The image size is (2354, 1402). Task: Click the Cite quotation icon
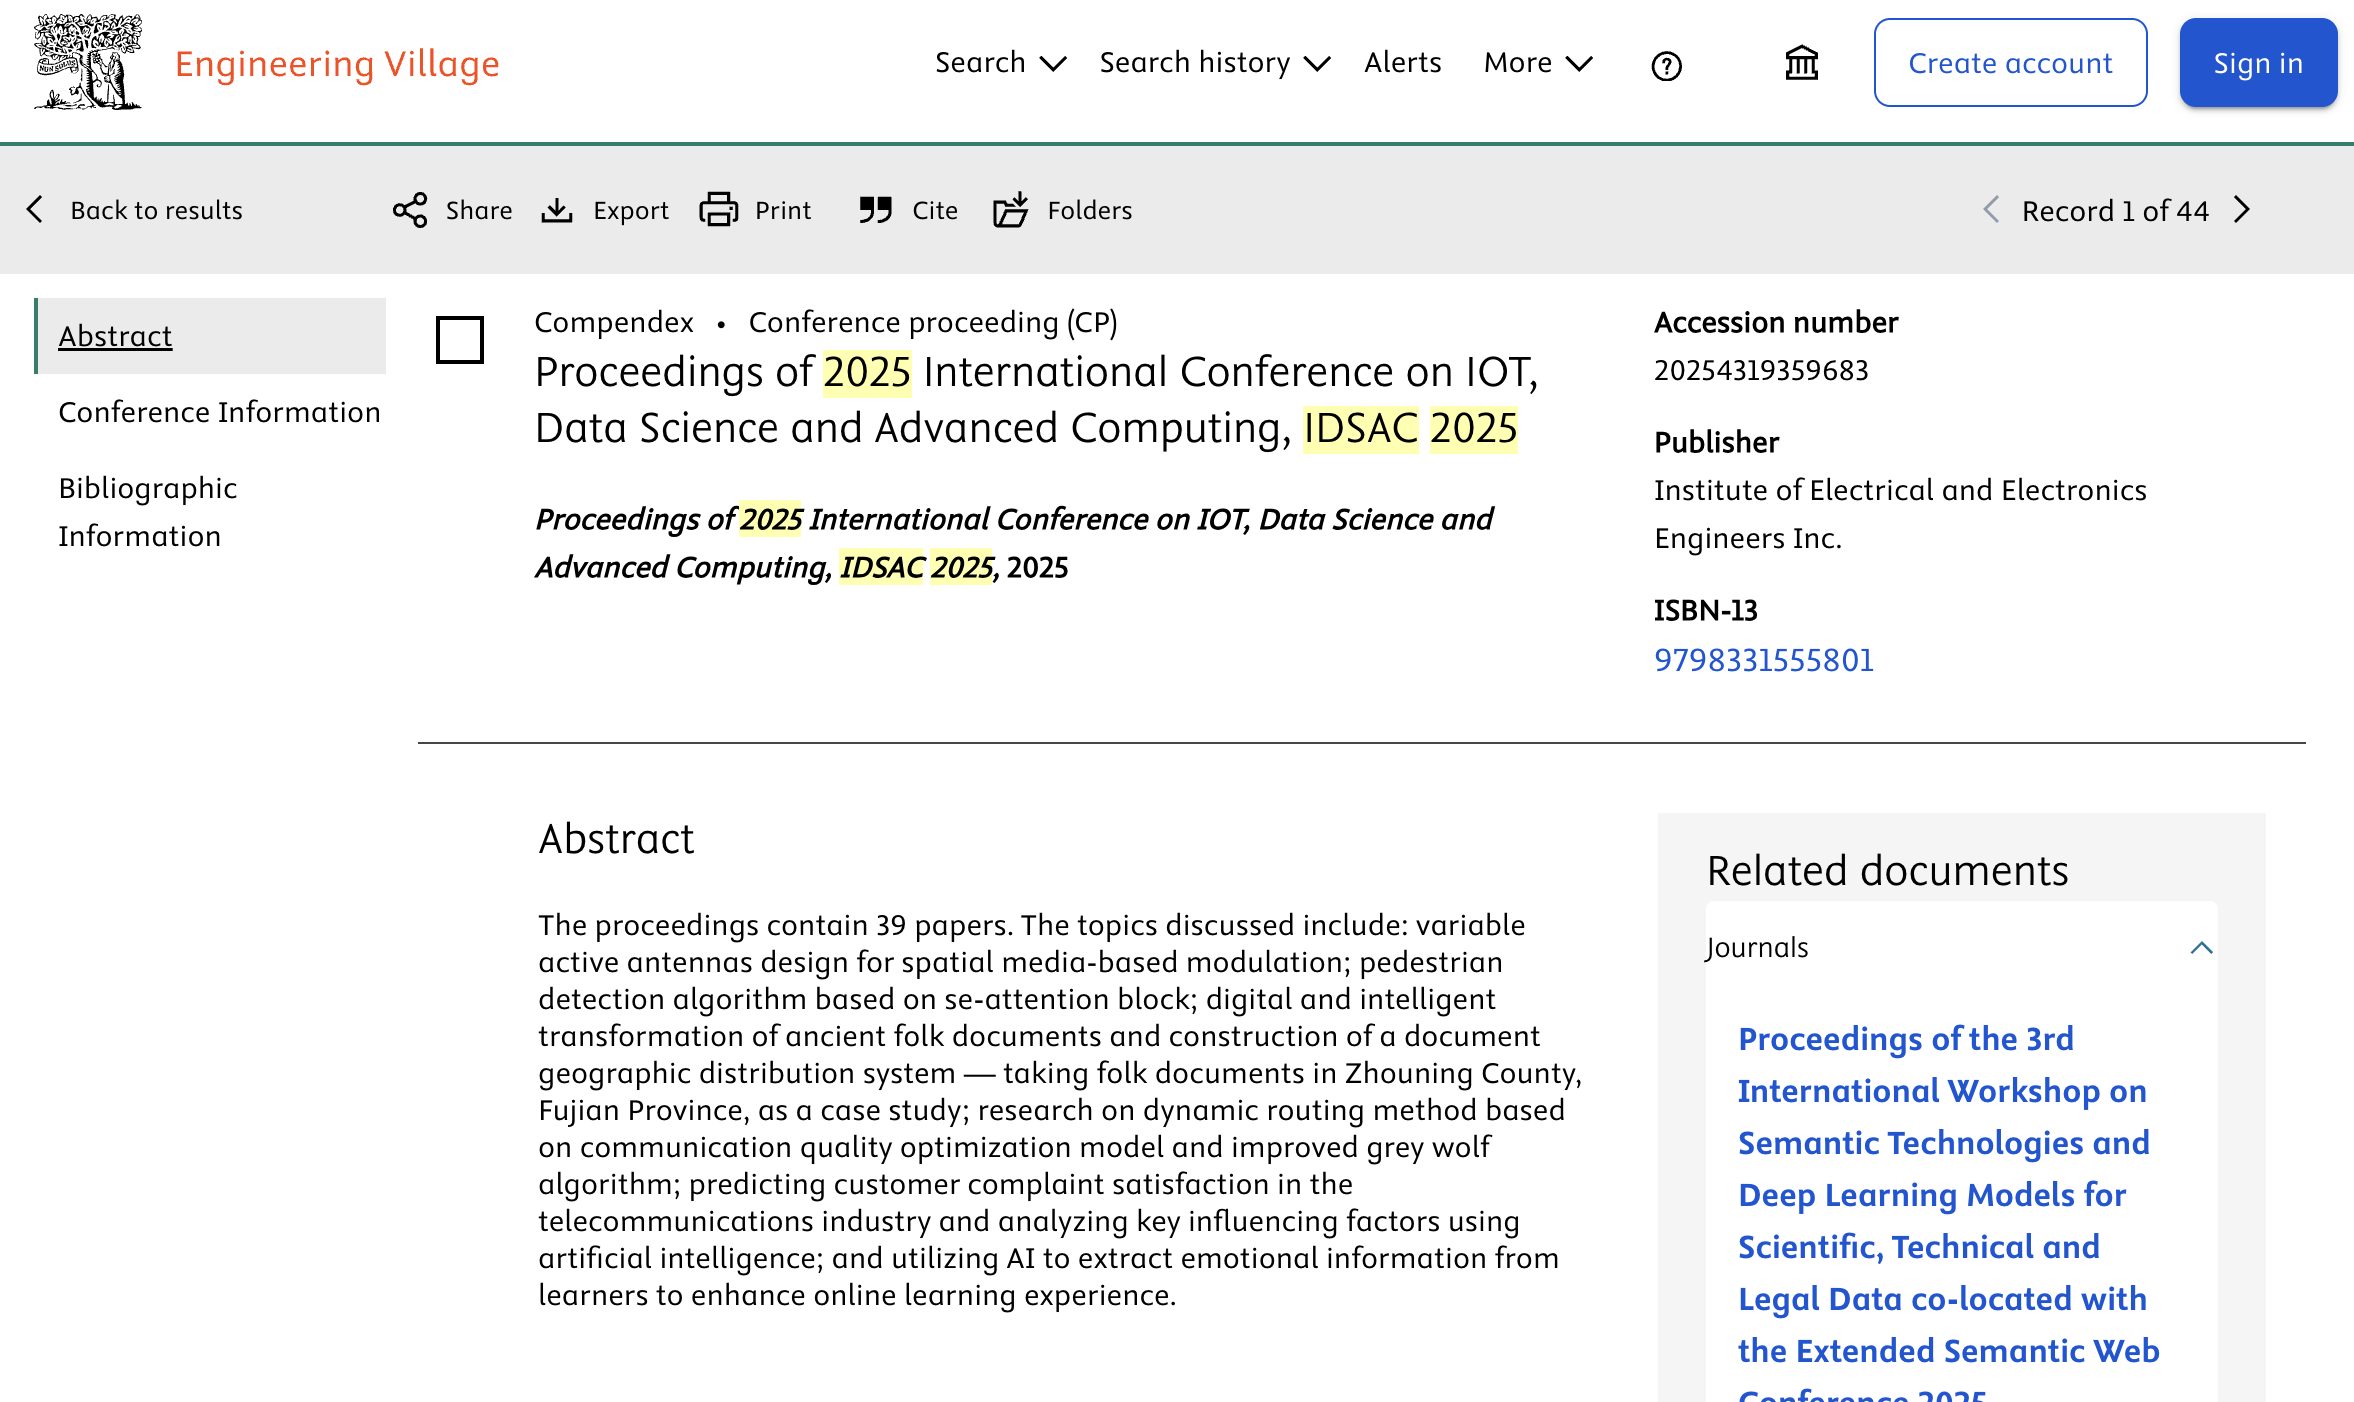pyautogui.click(x=875, y=210)
